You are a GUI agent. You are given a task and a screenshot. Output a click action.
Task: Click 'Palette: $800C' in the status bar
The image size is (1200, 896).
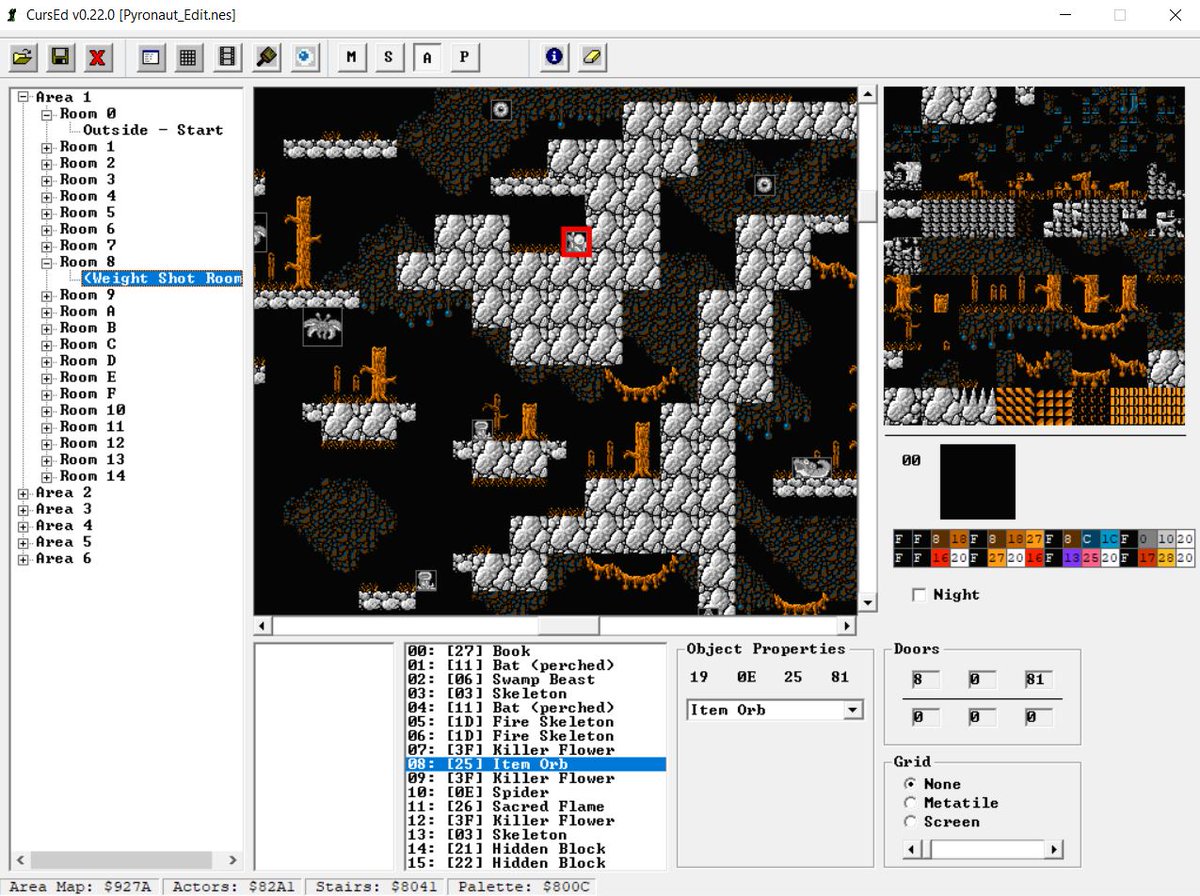[521, 886]
